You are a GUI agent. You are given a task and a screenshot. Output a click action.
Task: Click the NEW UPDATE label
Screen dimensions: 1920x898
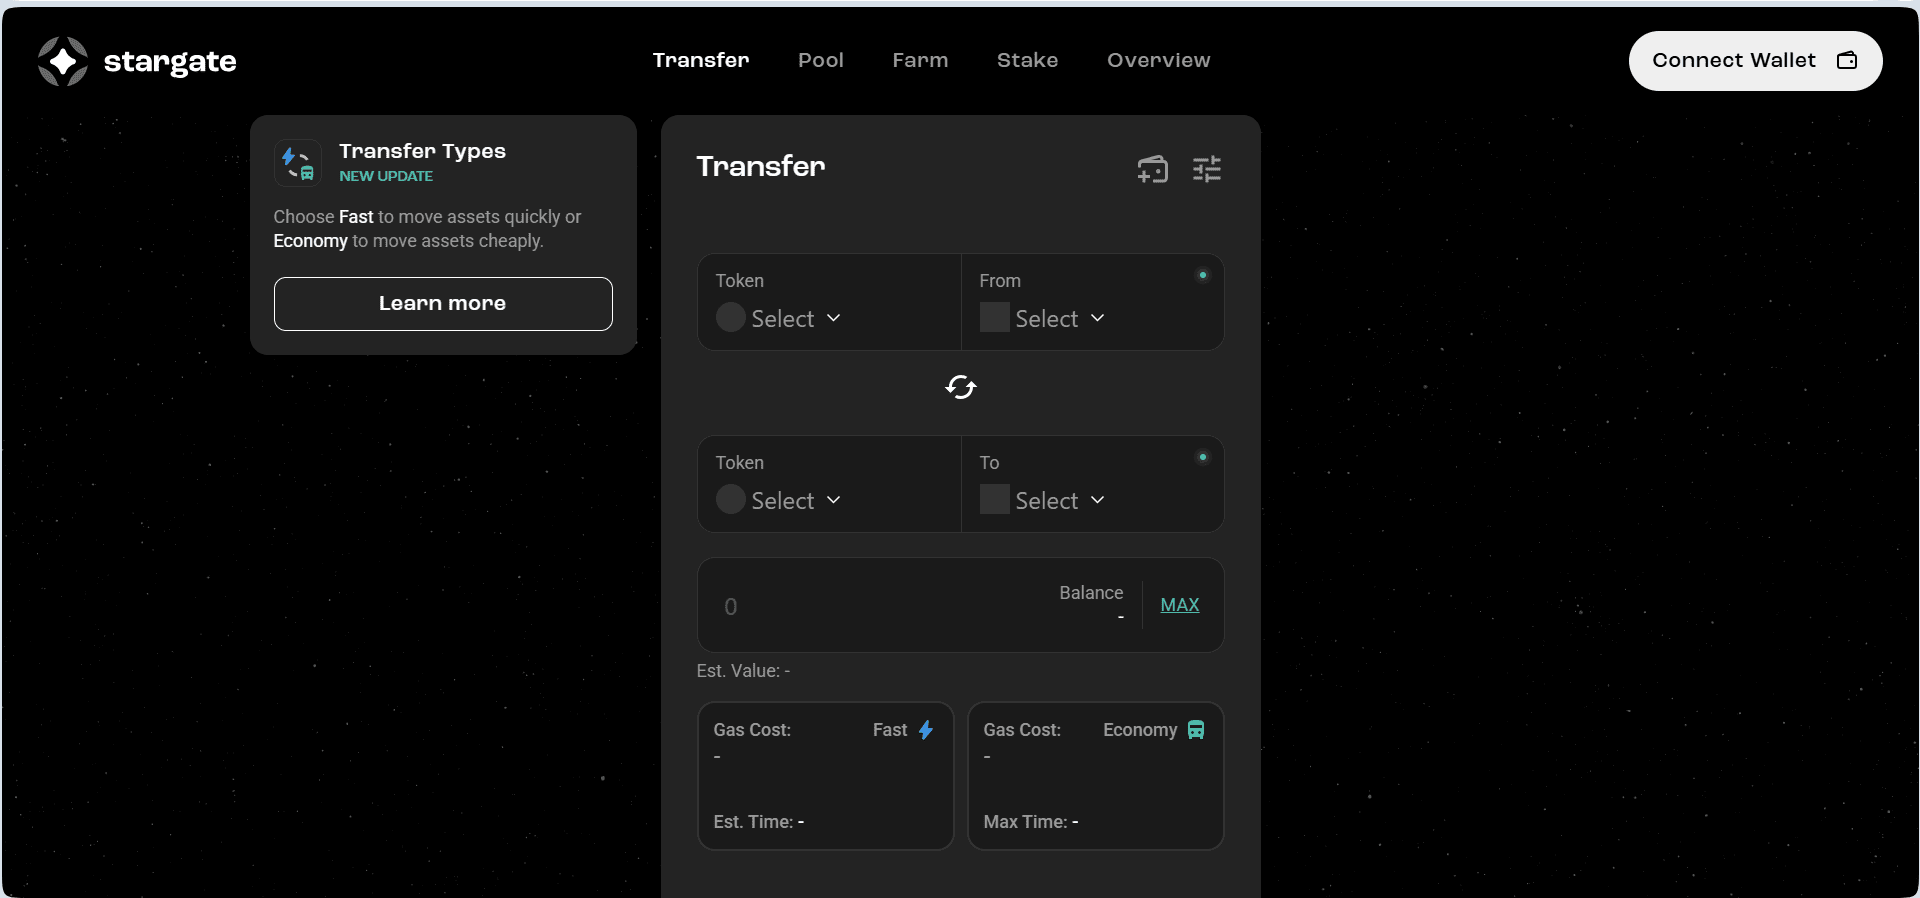pyautogui.click(x=386, y=176)
